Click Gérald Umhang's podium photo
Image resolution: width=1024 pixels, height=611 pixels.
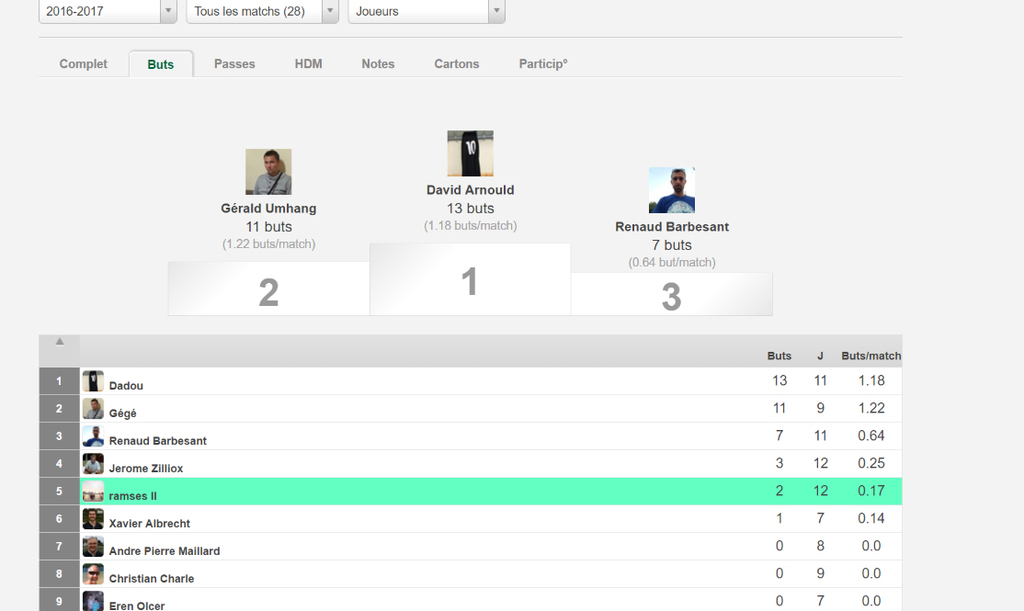(x=268, y=172)
